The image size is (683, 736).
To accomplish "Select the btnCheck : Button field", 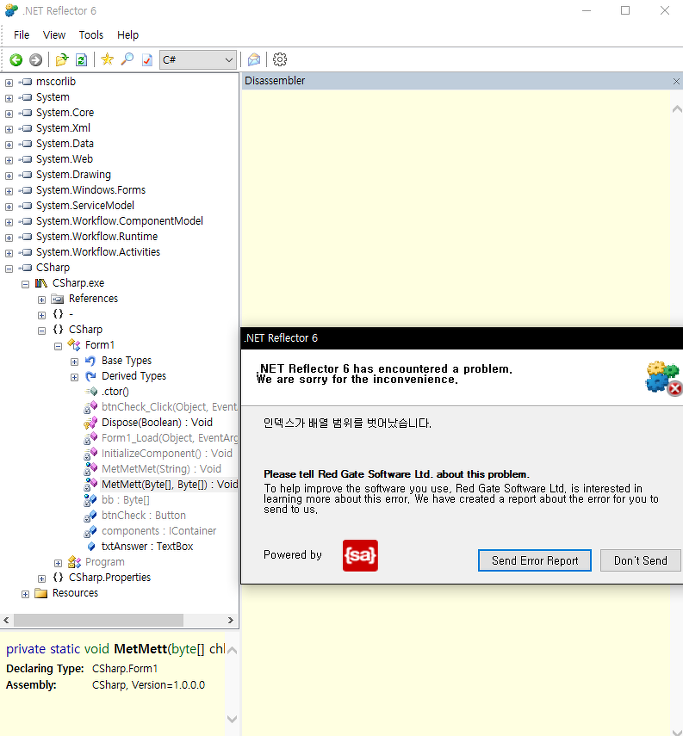I will click(x=143, y=515).
